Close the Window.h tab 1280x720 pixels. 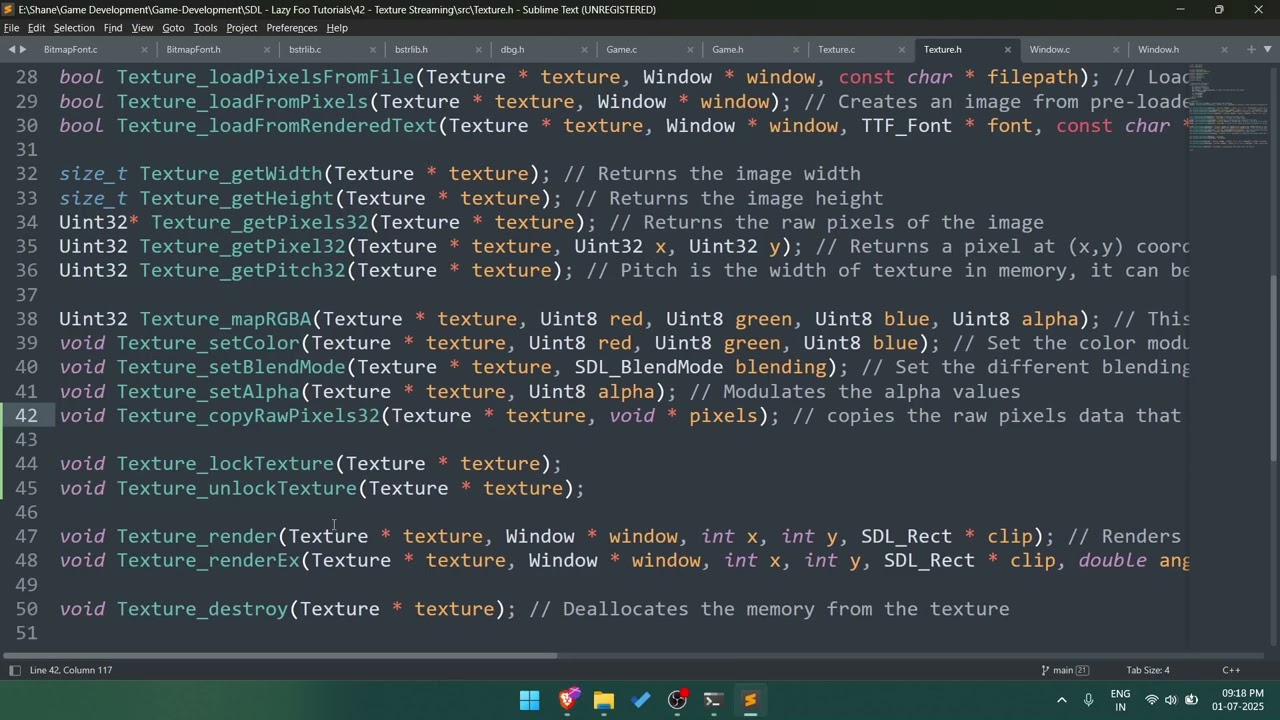pos(1224,49)
